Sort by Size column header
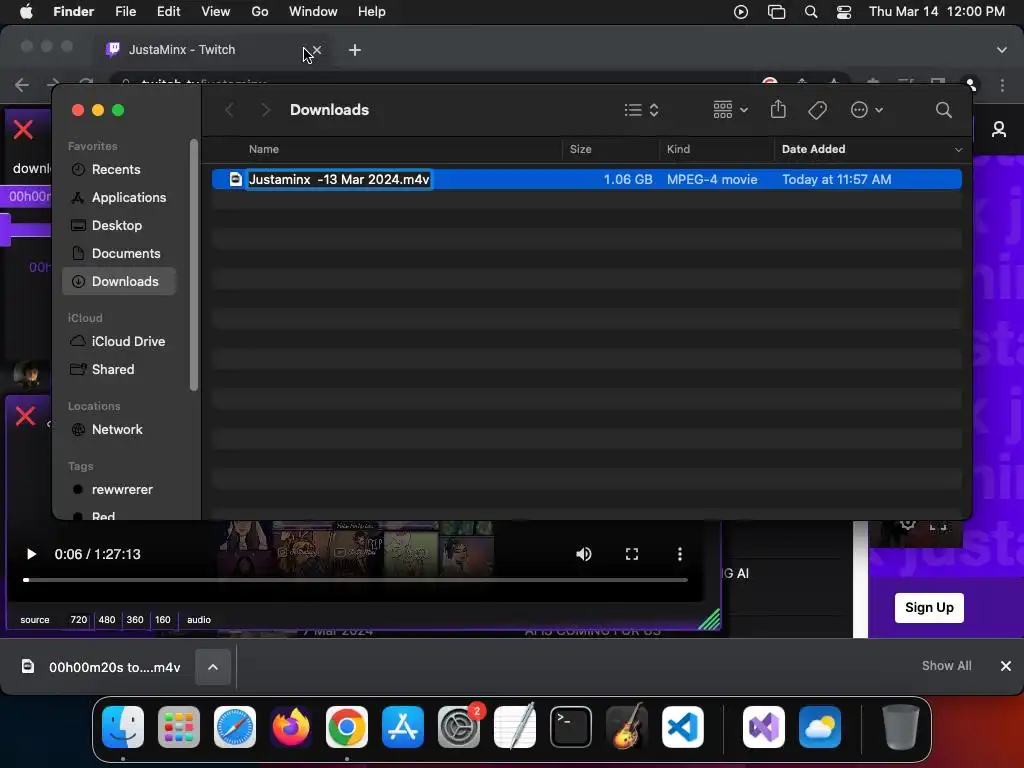1024x768 pixels. tap(581, 149)
